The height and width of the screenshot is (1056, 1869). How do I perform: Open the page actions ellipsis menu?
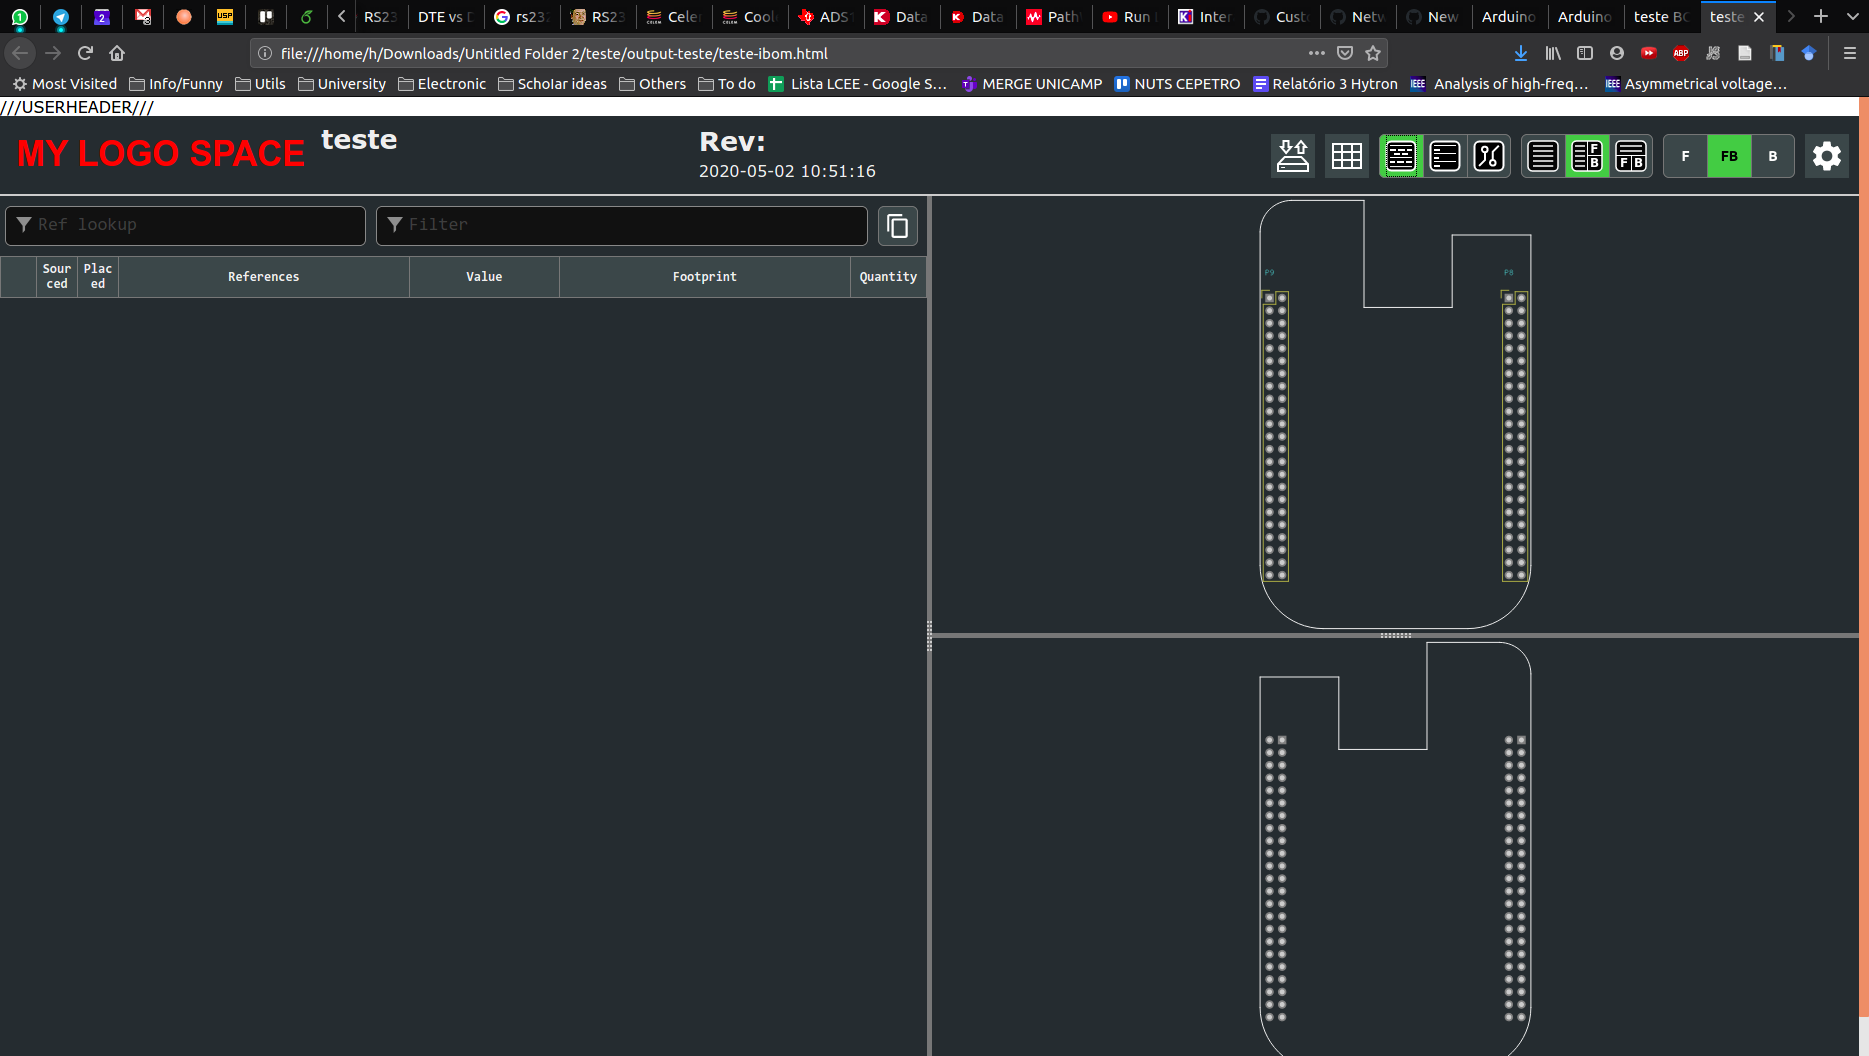coord(1317,53)
